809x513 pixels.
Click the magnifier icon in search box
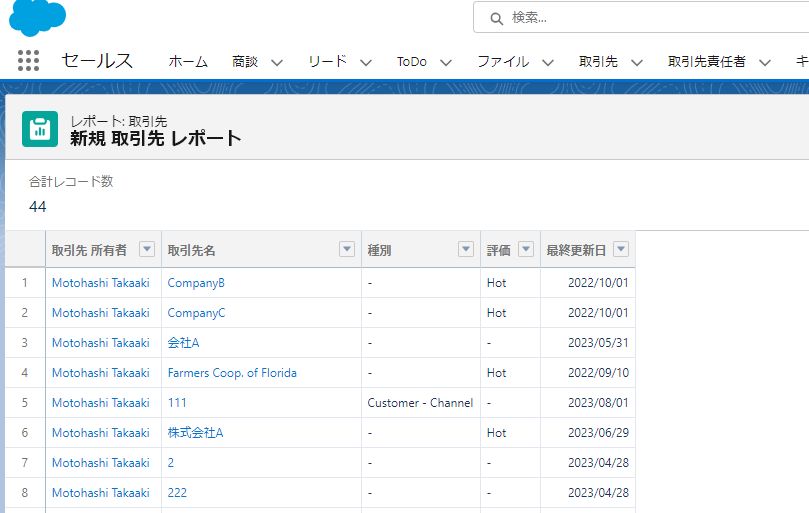click(x=496, y=19)
